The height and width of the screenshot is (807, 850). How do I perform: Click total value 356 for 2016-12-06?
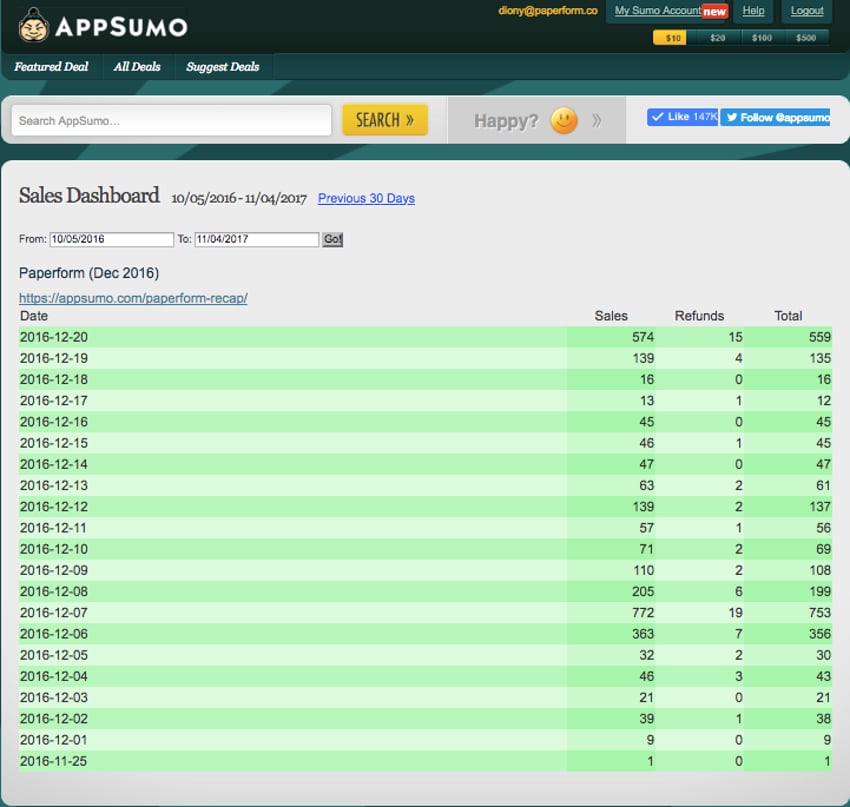pyautogui.click(x=820, y=634)
